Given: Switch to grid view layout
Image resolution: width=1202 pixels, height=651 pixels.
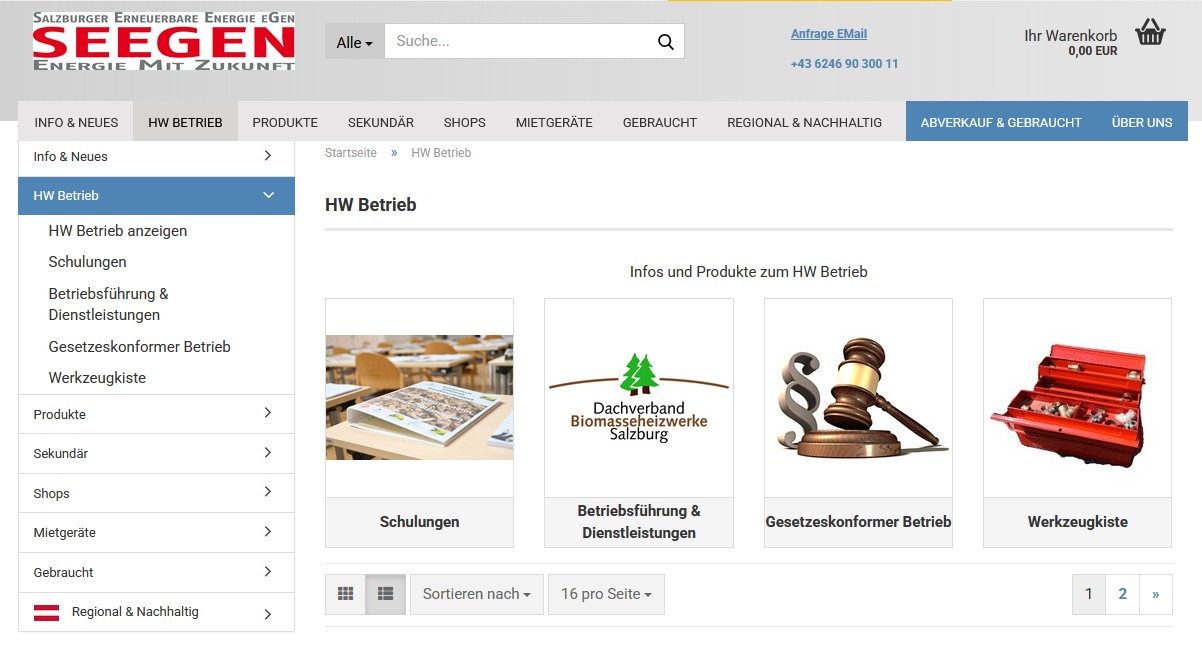Looking at the screenshot, I should [345, 594].
